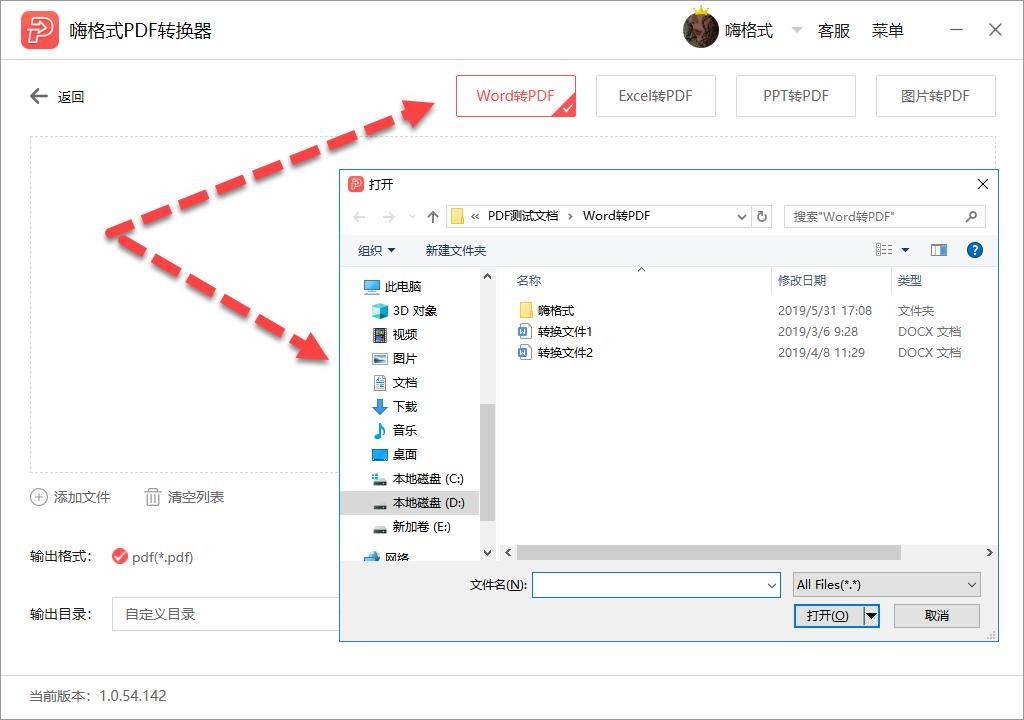Click the back arrow in Open dialog
This screenshot has height=720, width=1024.
coord(359,216)
